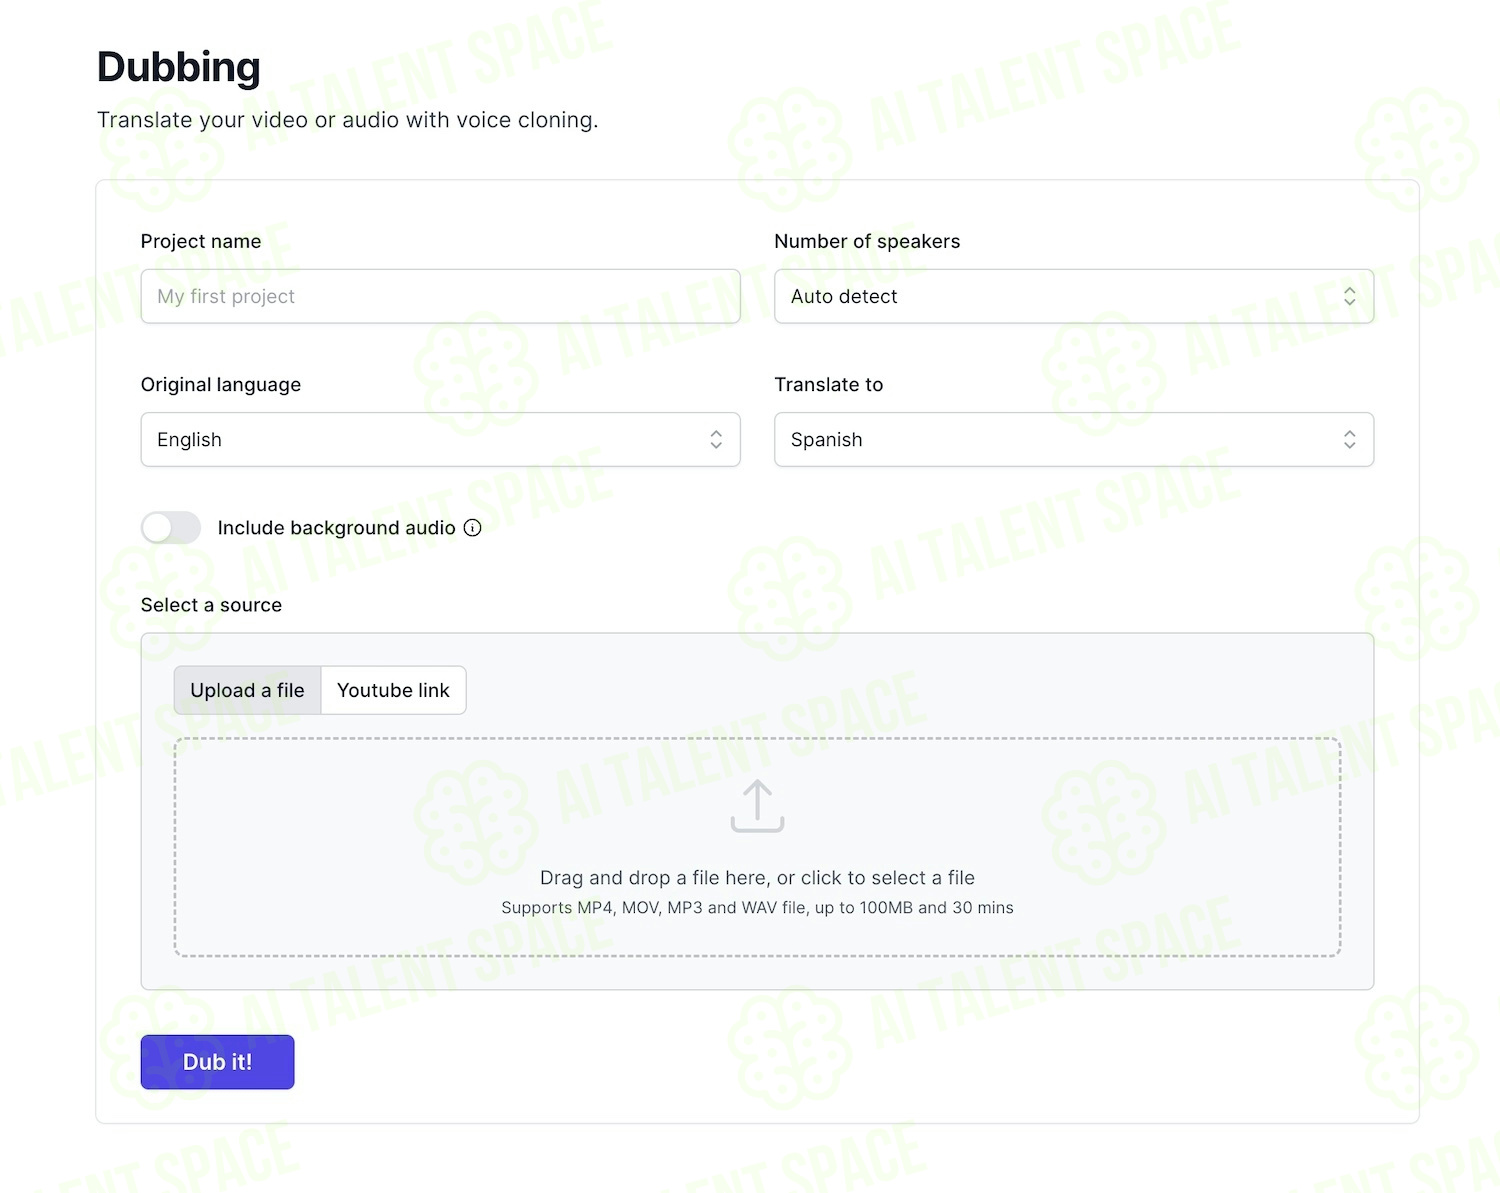The image size is (1500, 1193).
Task: Click the Project name input field
Action: click(440, 296)
